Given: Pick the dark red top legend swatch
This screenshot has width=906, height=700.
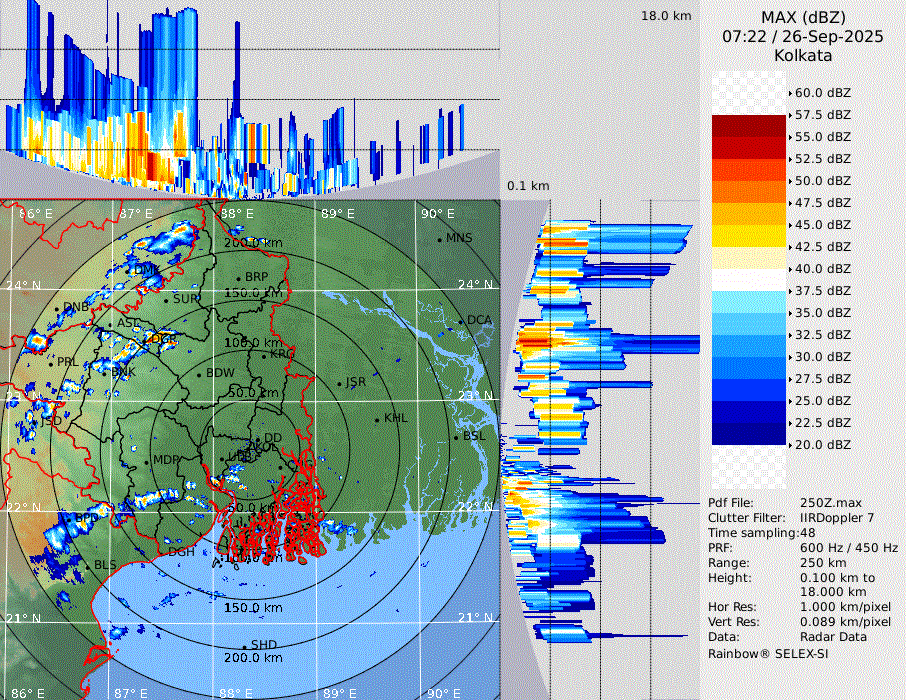Looking at the screenshot, I should tap(748, 125).
